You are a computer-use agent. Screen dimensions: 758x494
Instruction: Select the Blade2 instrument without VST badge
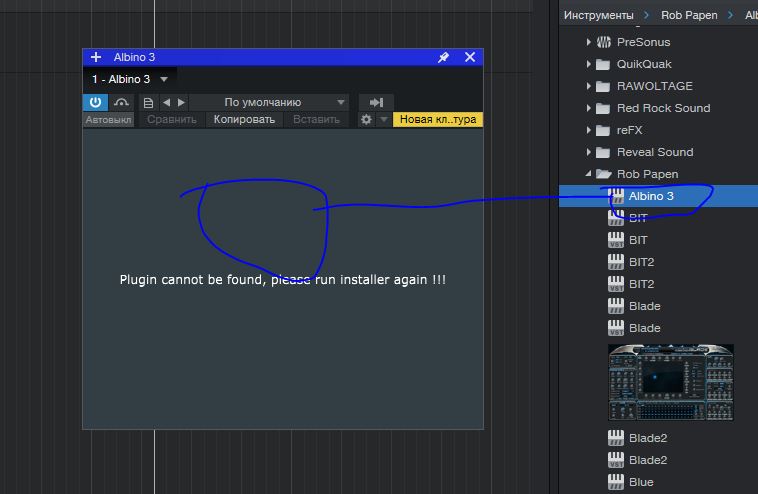click(x=648, y=438)
